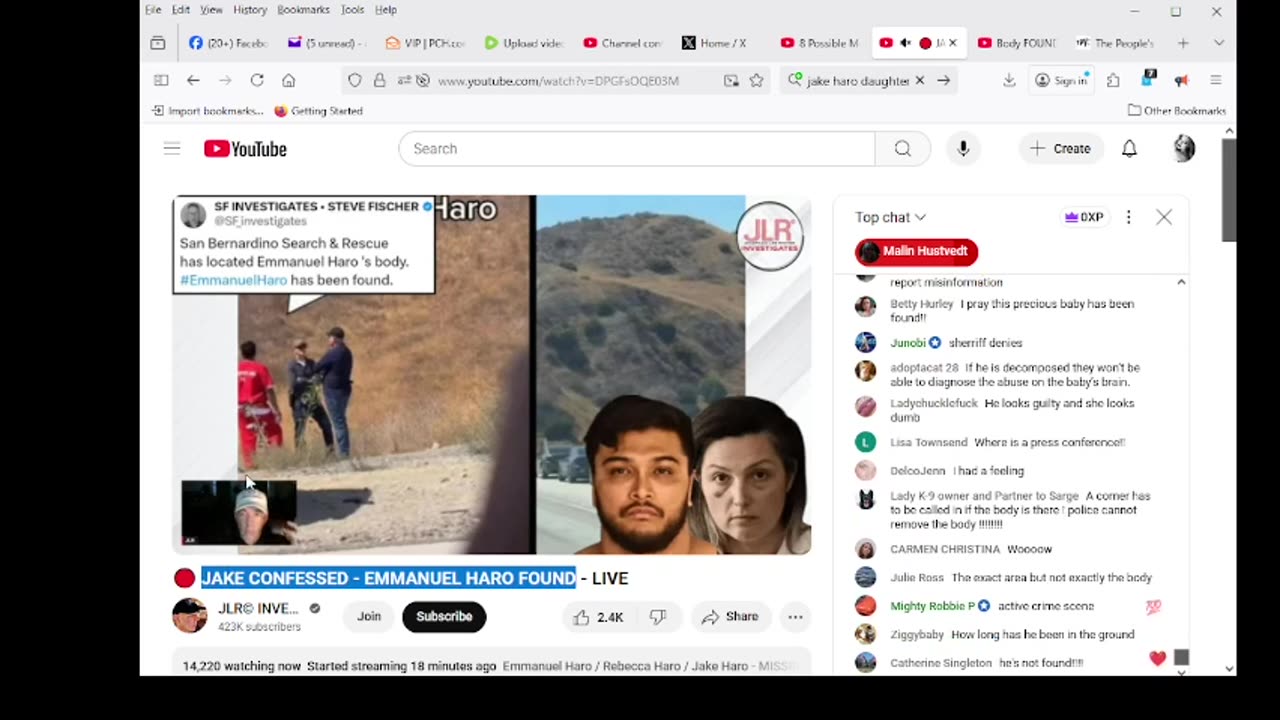Click the Create button
Image resolution: width=1280 pixels, height=720 pixels.
(x=1060, y=149)
